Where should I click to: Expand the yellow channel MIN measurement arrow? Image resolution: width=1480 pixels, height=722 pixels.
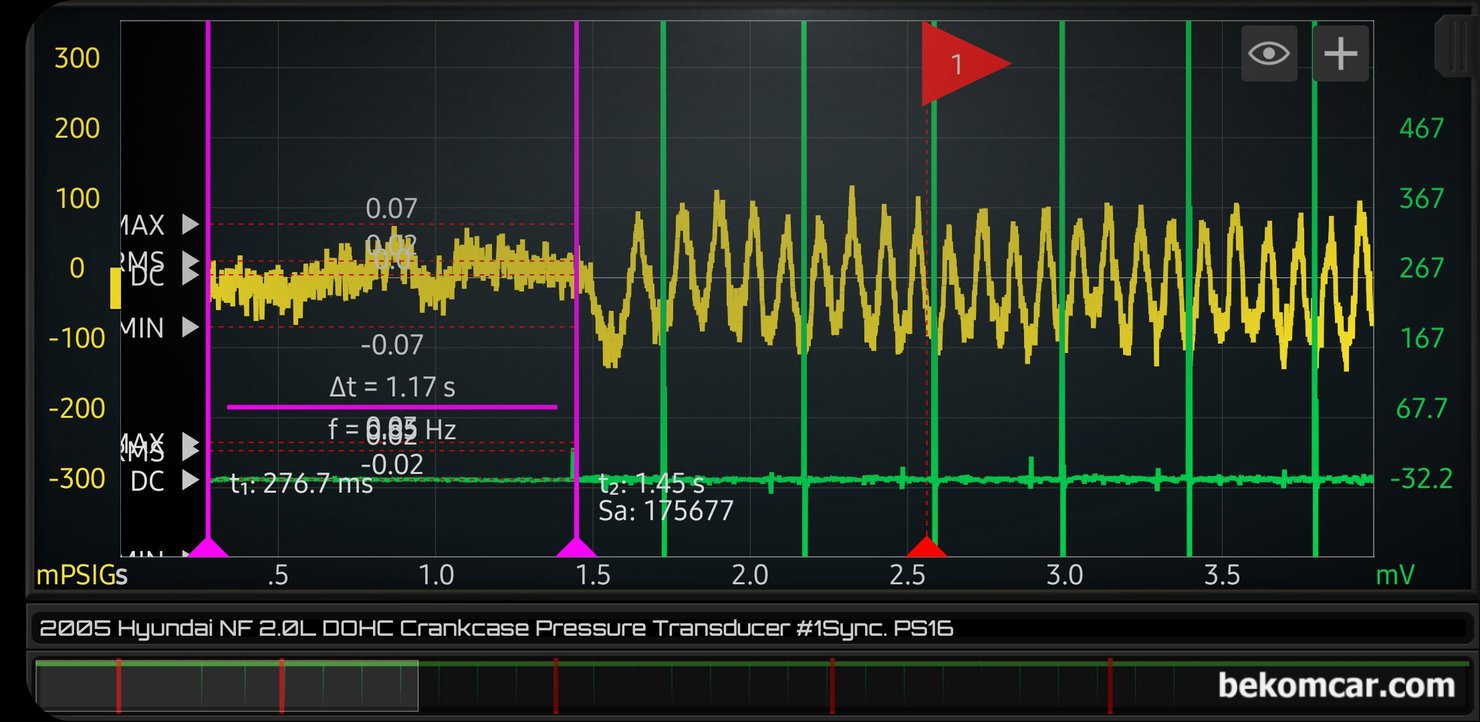coord(190,327)
